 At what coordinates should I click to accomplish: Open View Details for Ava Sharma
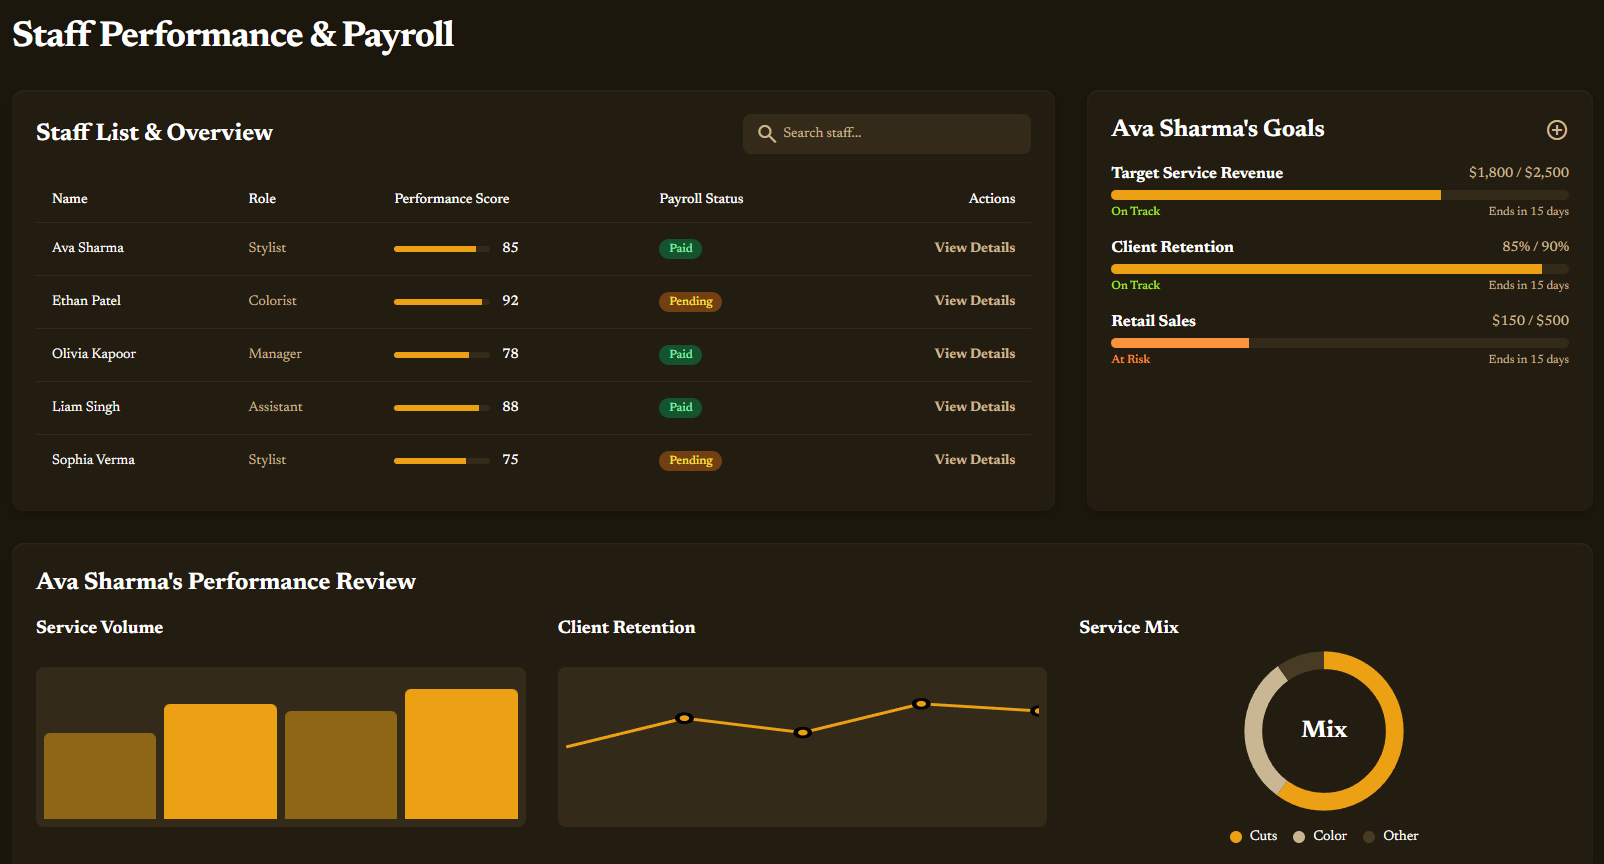coord(974,248)
